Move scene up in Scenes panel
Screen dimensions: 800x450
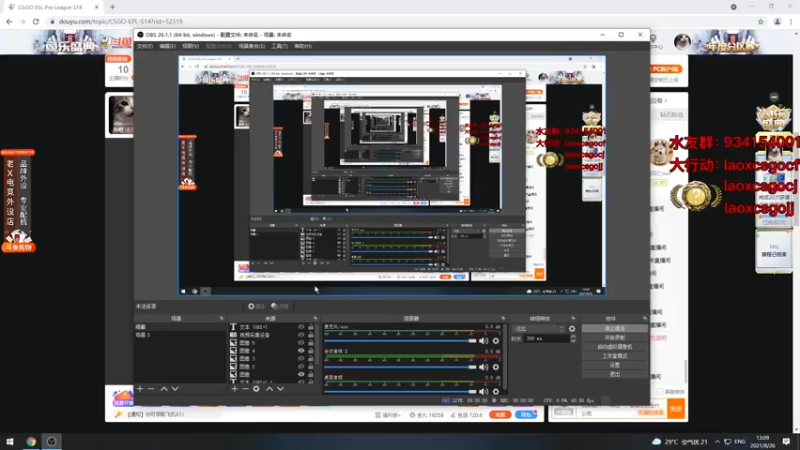click(x=164, y=389)
